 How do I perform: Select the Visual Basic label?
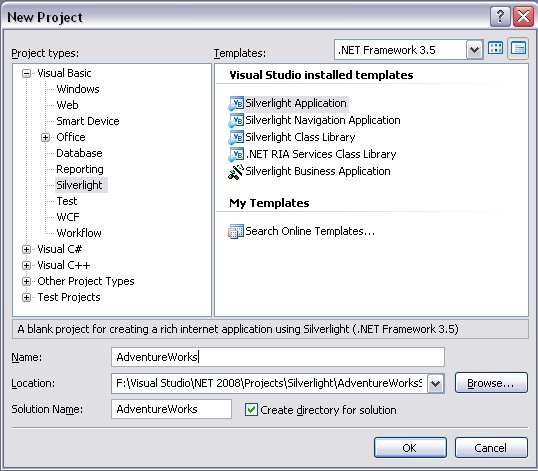[64, 73]
